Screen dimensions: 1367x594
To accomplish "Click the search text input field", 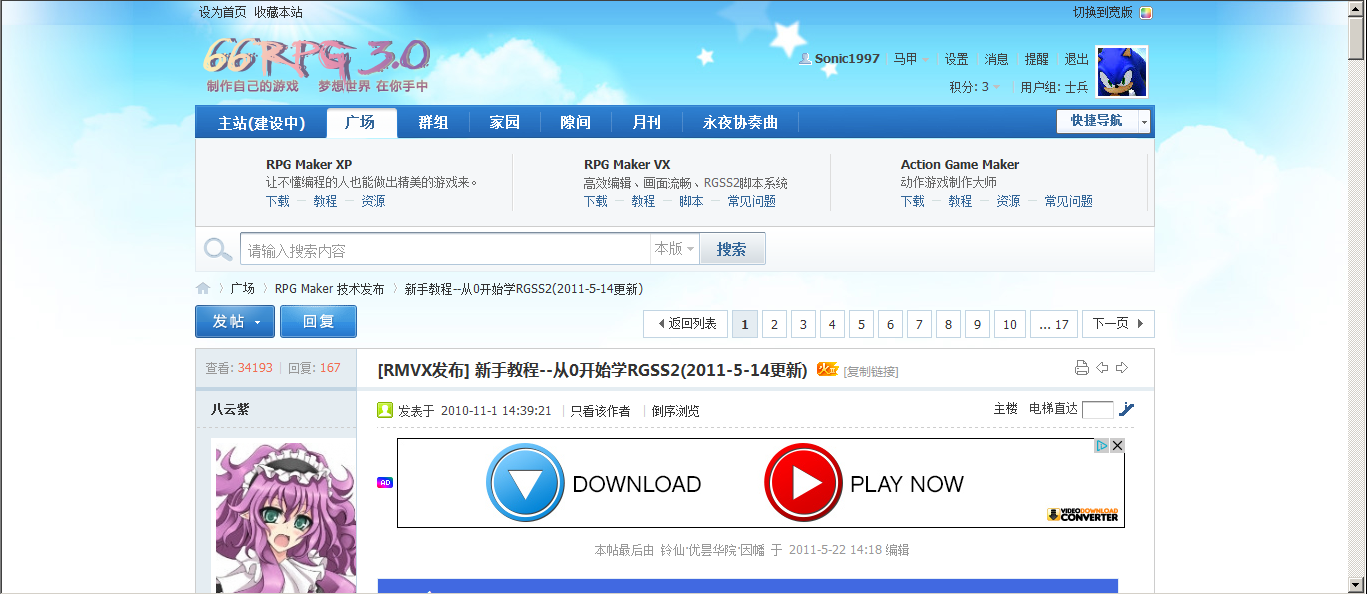I will pyautogui.click(x=445, y=249).
